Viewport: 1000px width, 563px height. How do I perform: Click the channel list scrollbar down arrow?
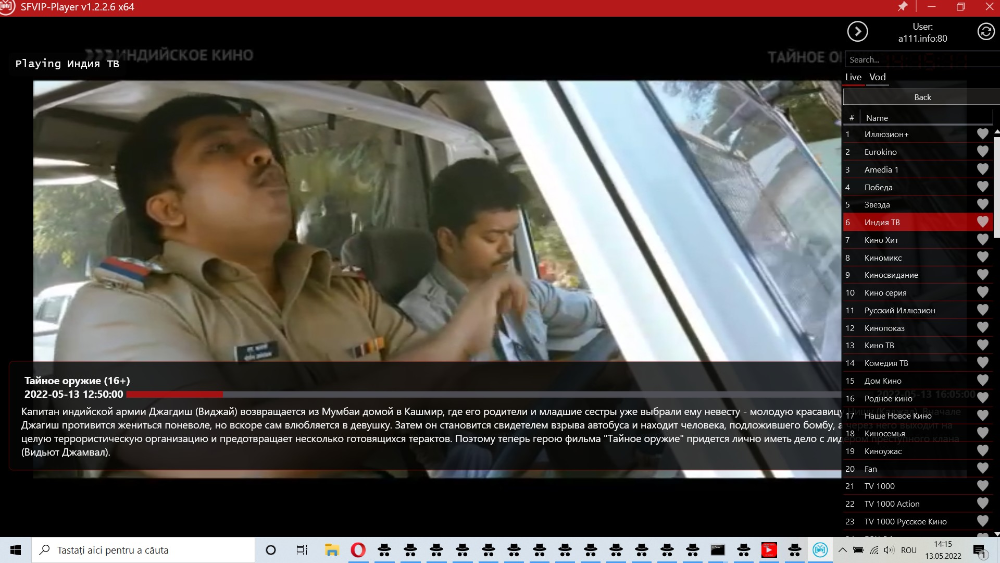(997, 534)
